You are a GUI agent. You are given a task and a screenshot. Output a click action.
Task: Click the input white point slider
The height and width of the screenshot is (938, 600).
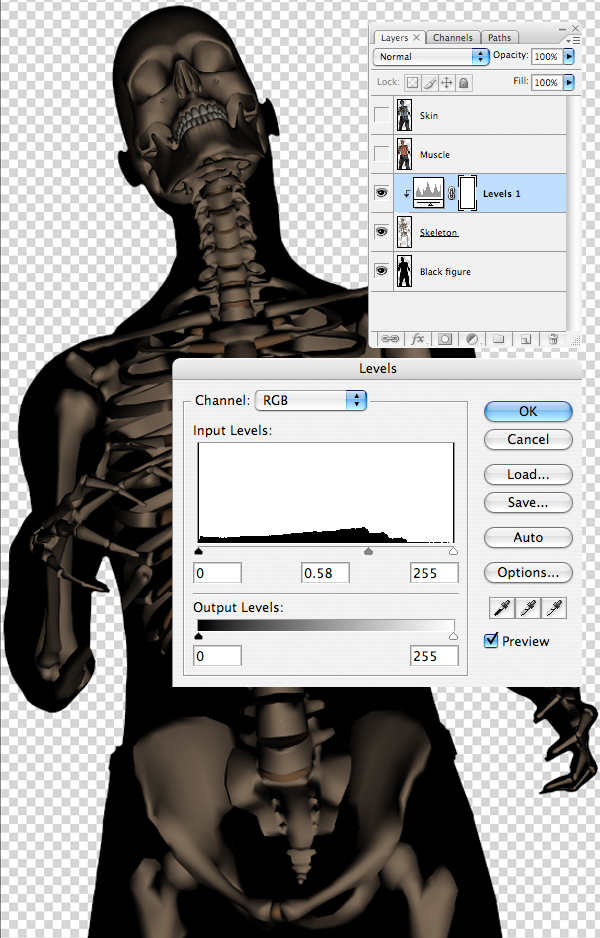(x=453, y=551)
